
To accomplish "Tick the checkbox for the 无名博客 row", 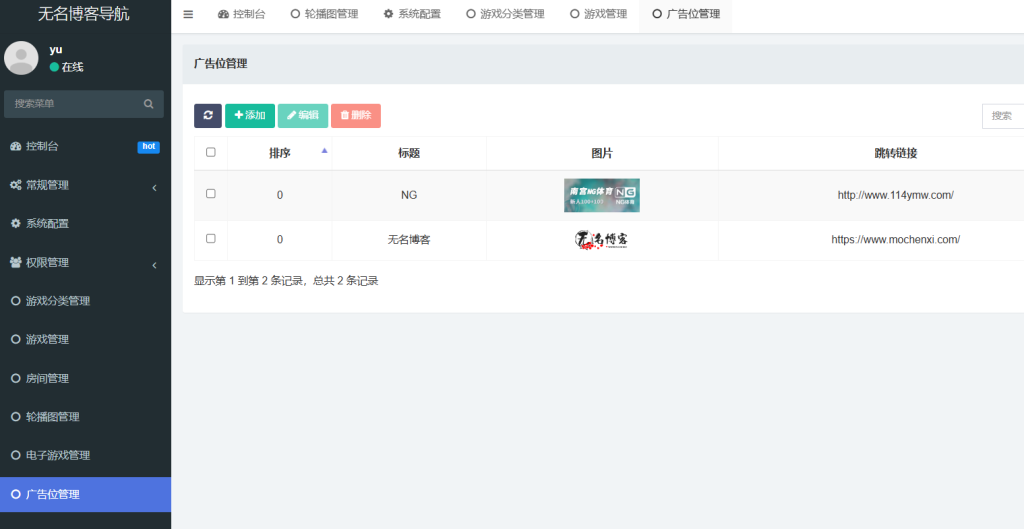I will click(x=210, y=239).
